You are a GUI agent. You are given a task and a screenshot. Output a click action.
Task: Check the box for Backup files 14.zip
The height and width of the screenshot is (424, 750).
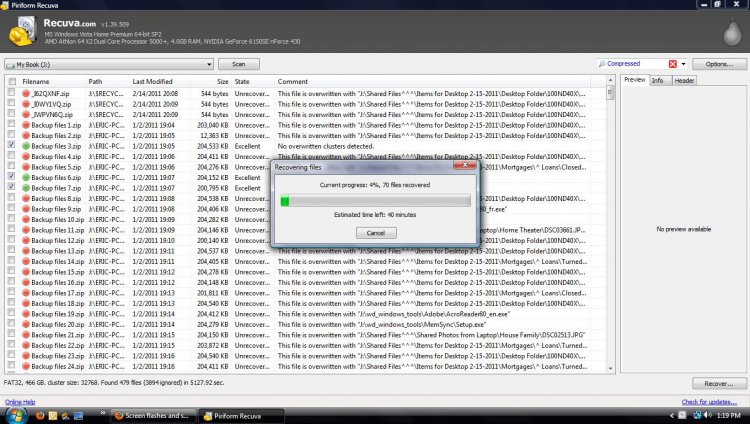[11, 260]
